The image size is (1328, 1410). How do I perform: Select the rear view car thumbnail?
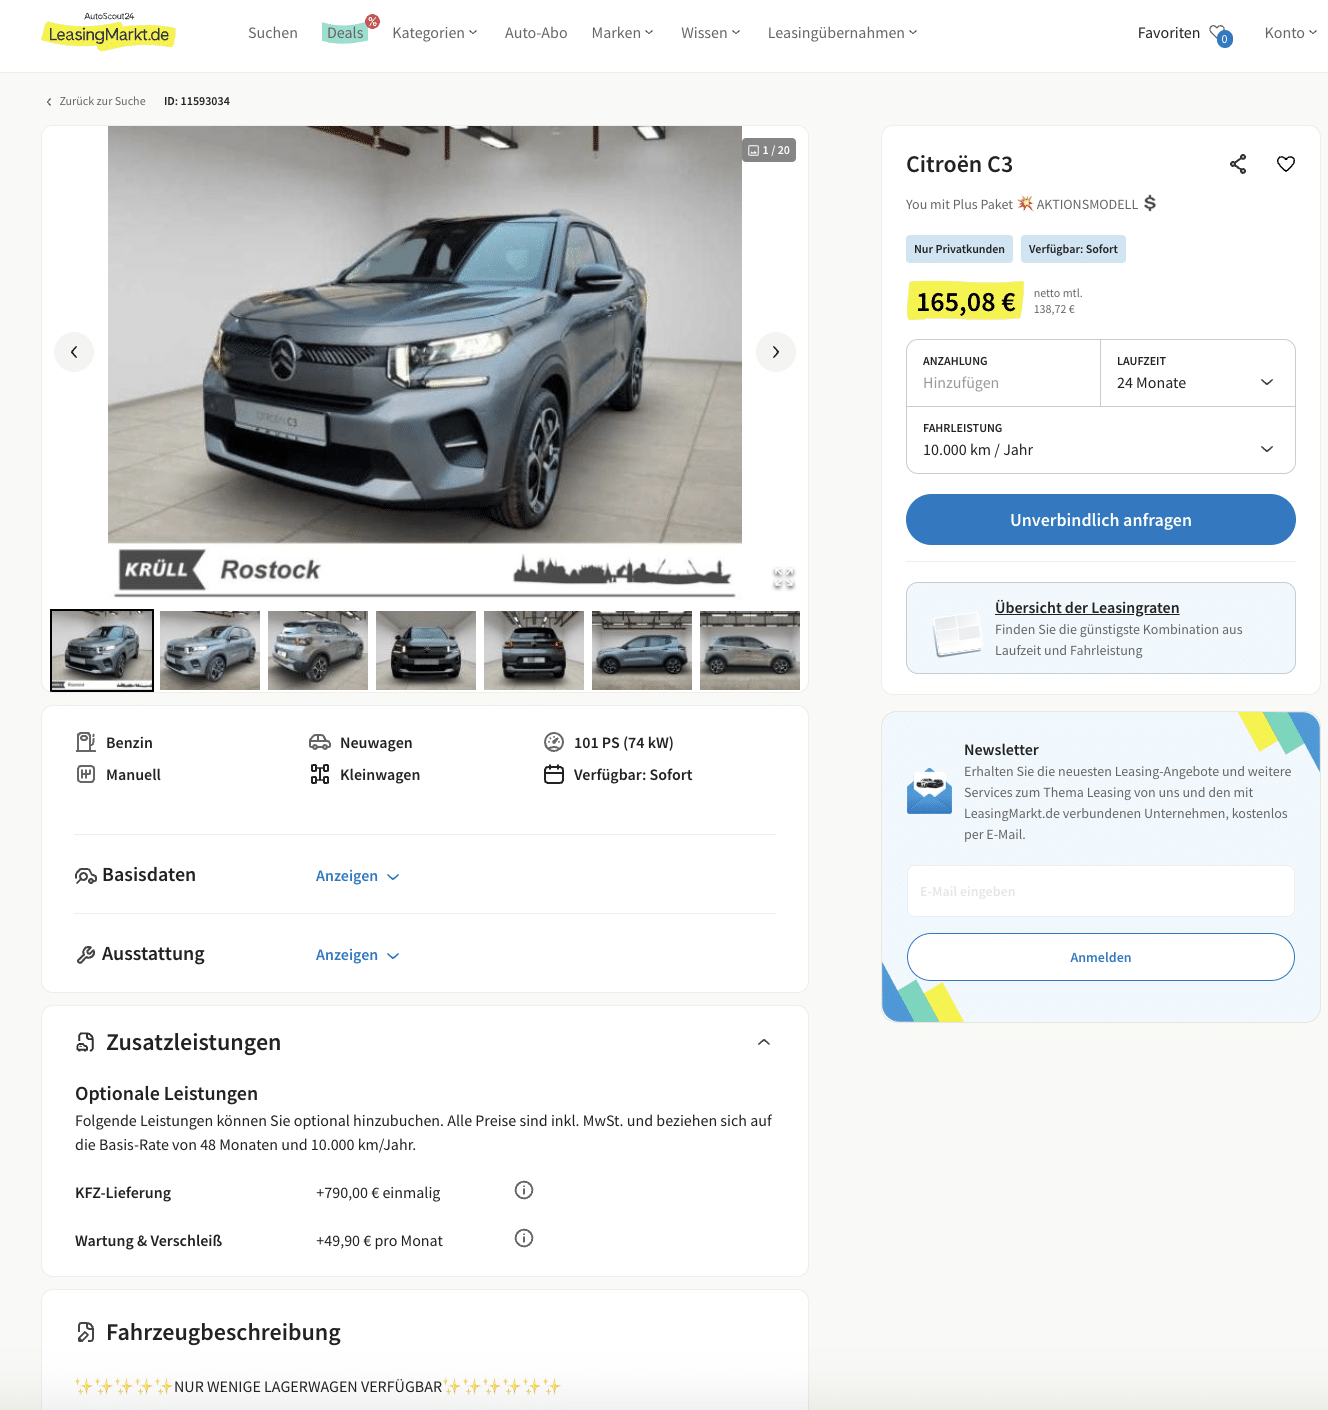(534, 650)
